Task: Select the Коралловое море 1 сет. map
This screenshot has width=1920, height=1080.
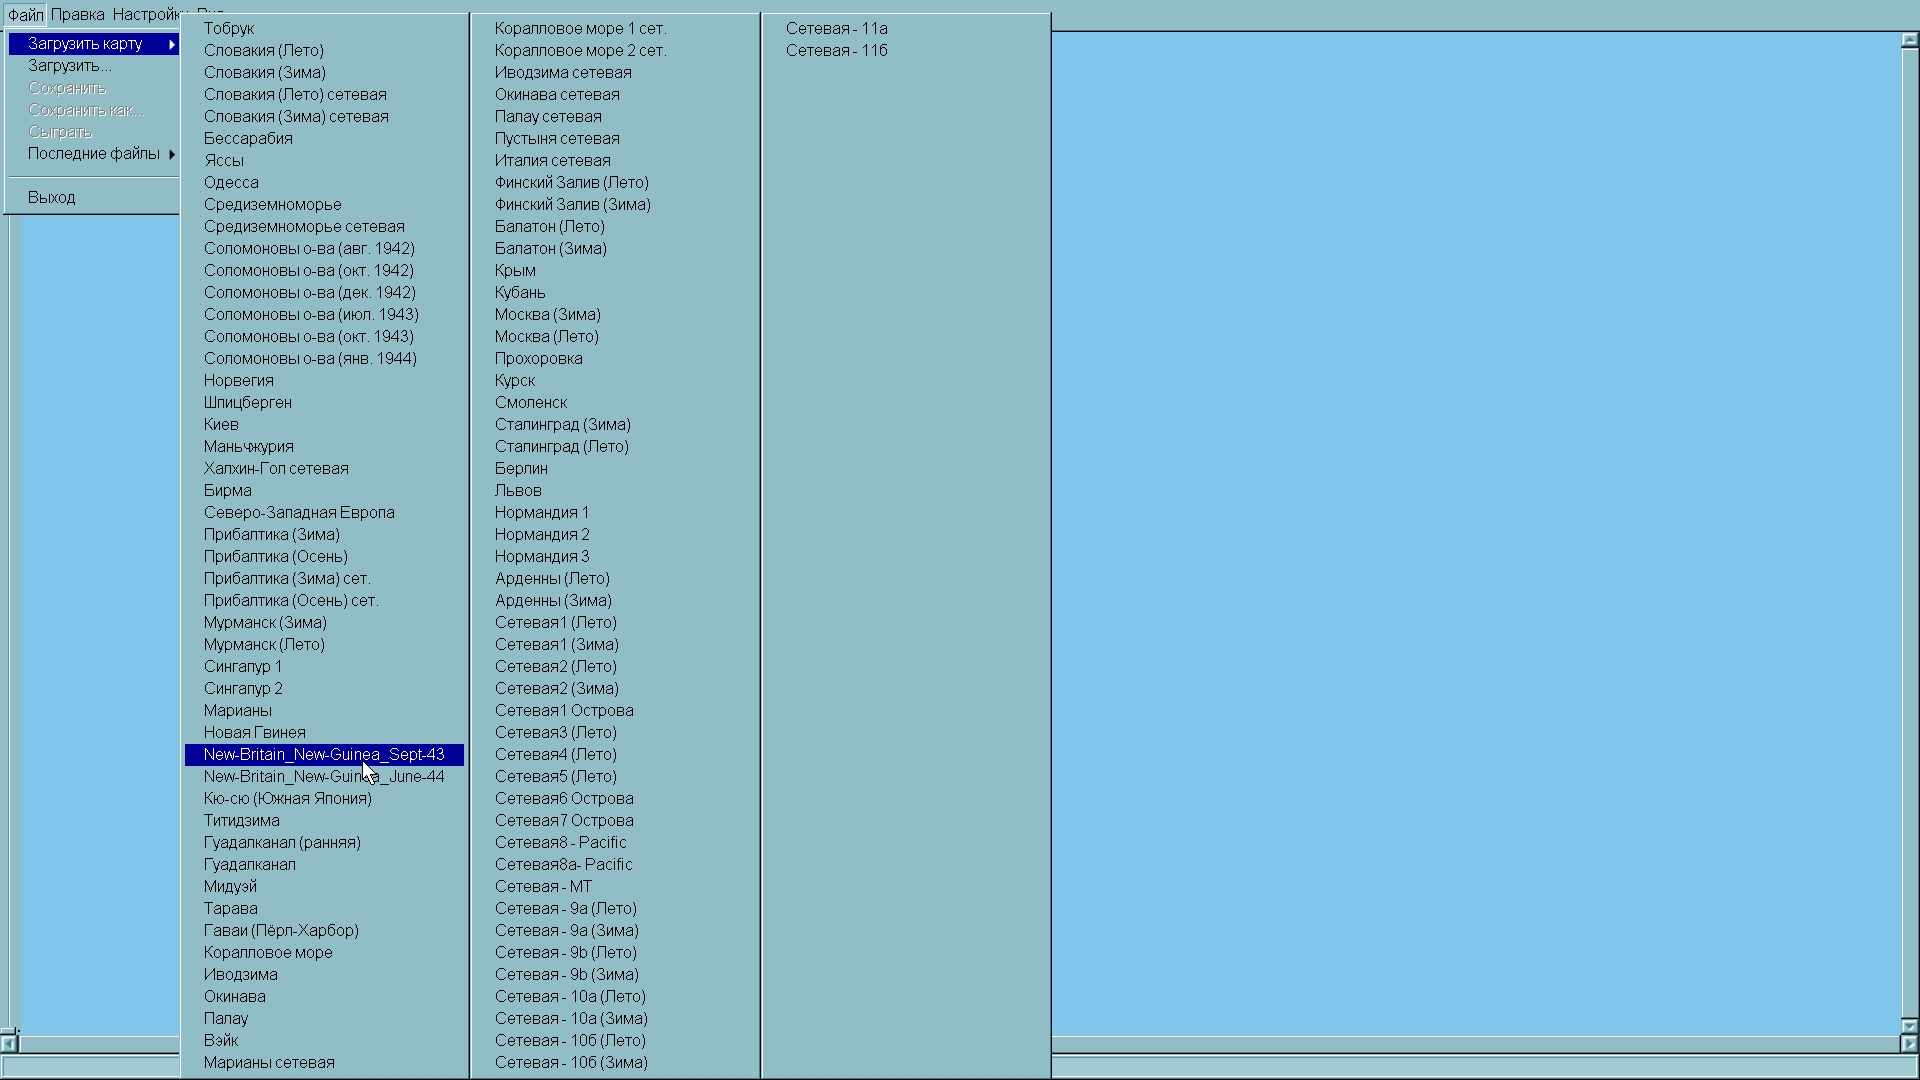Action: (x=580, y=29)
